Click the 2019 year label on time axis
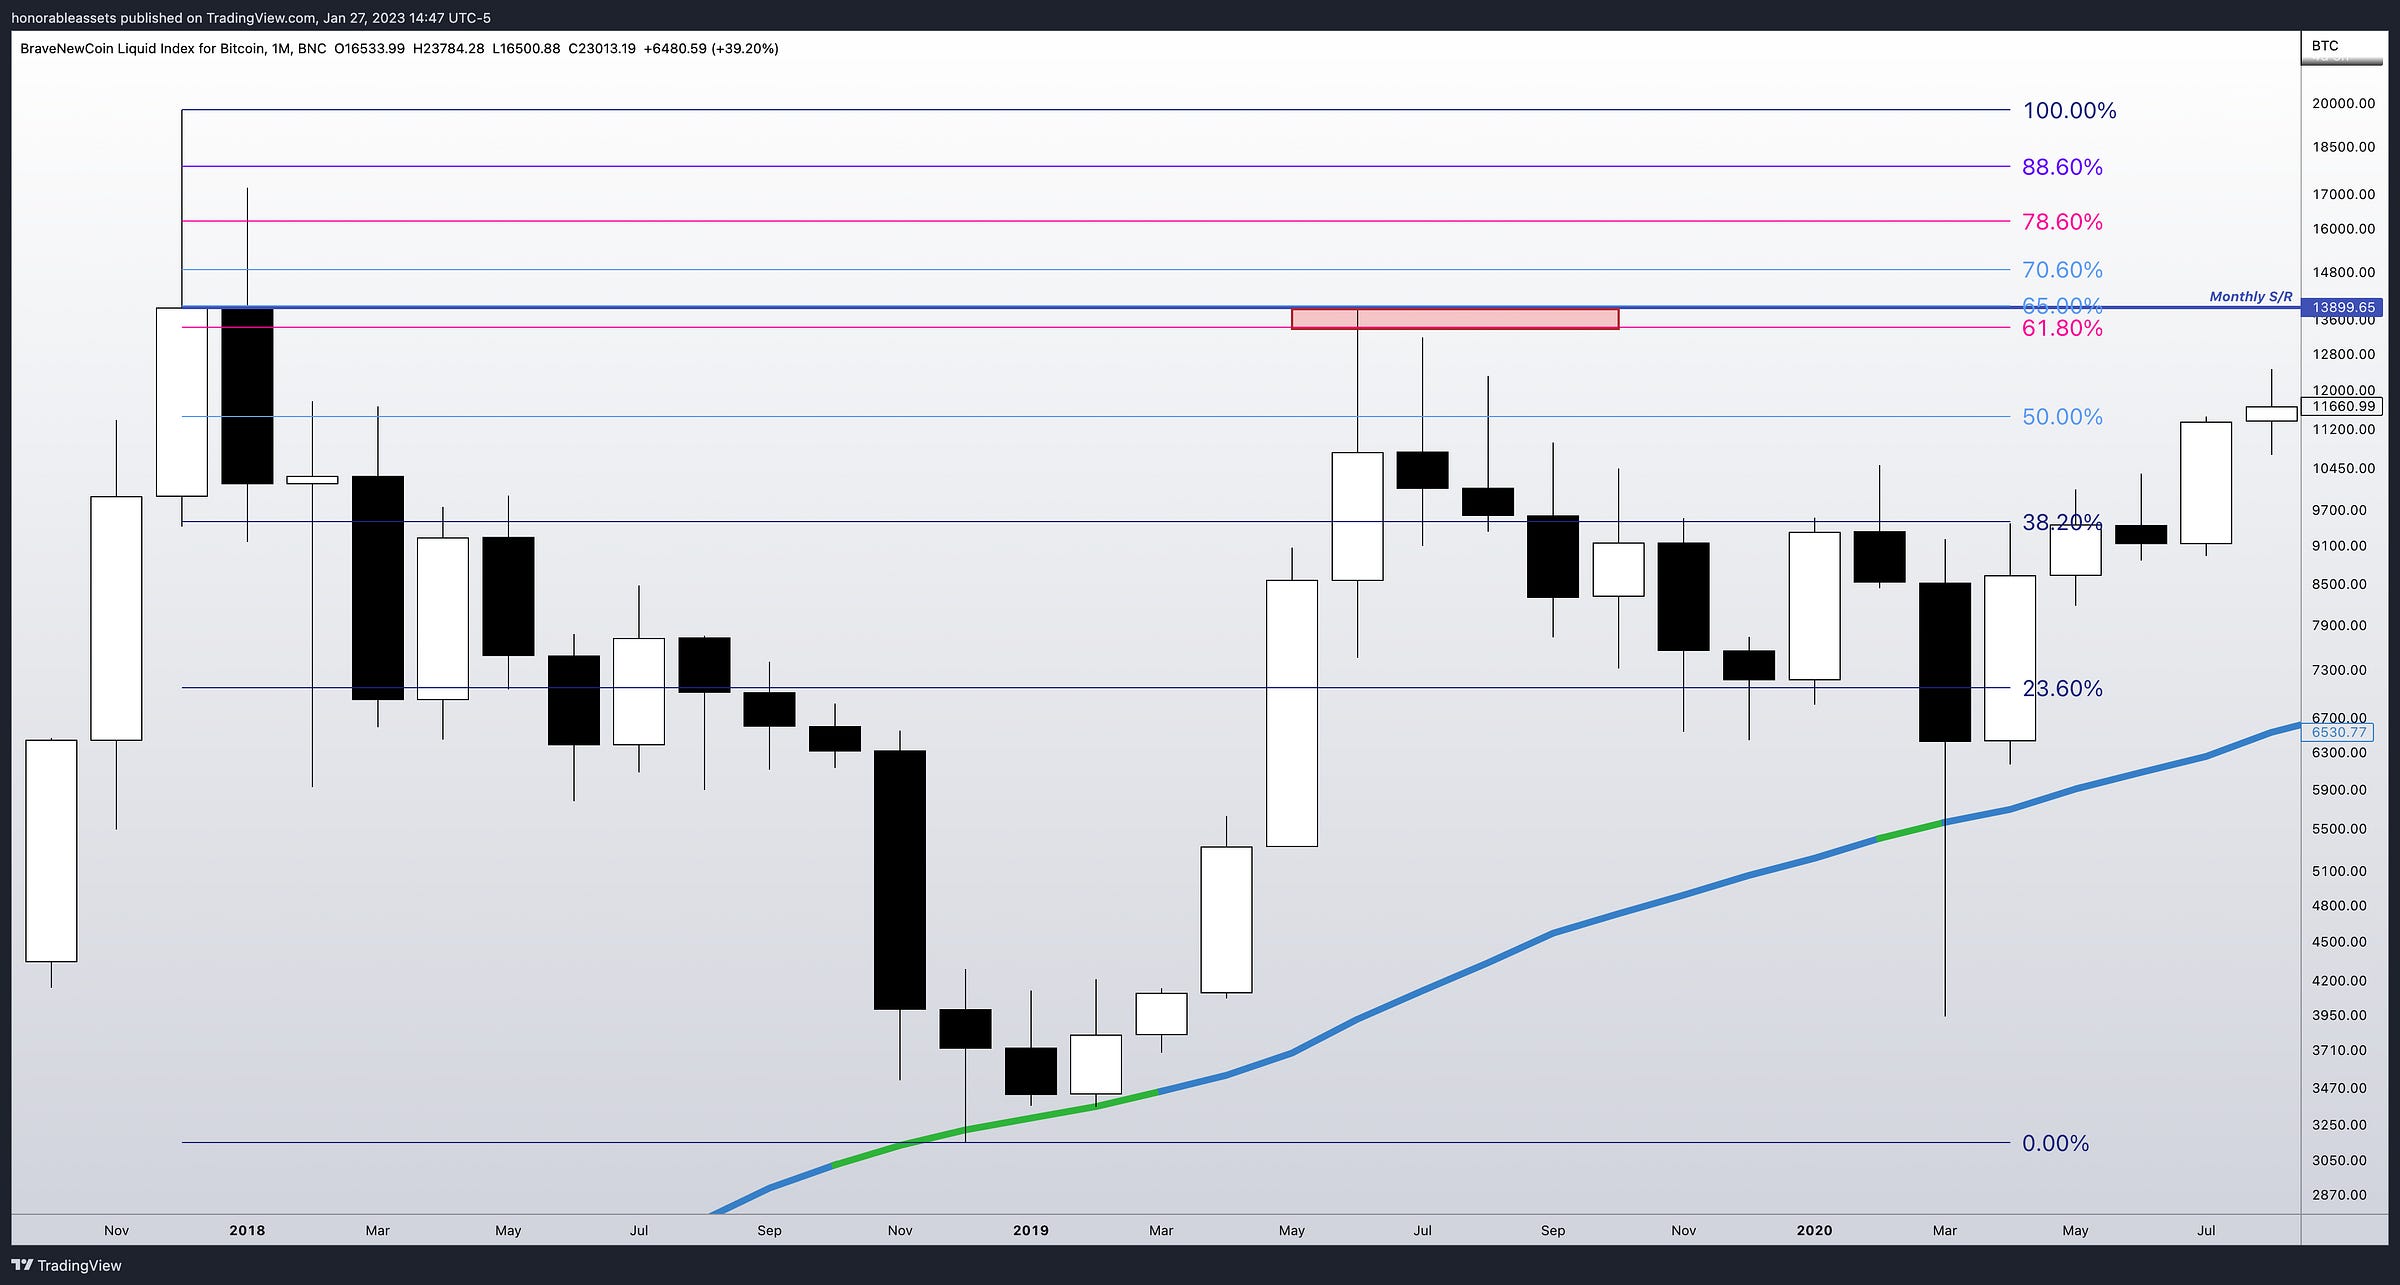 [1030, 1230]
